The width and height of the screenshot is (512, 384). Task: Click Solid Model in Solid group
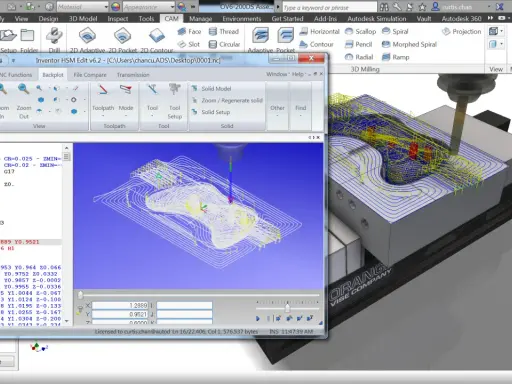[x=211, y=89]
